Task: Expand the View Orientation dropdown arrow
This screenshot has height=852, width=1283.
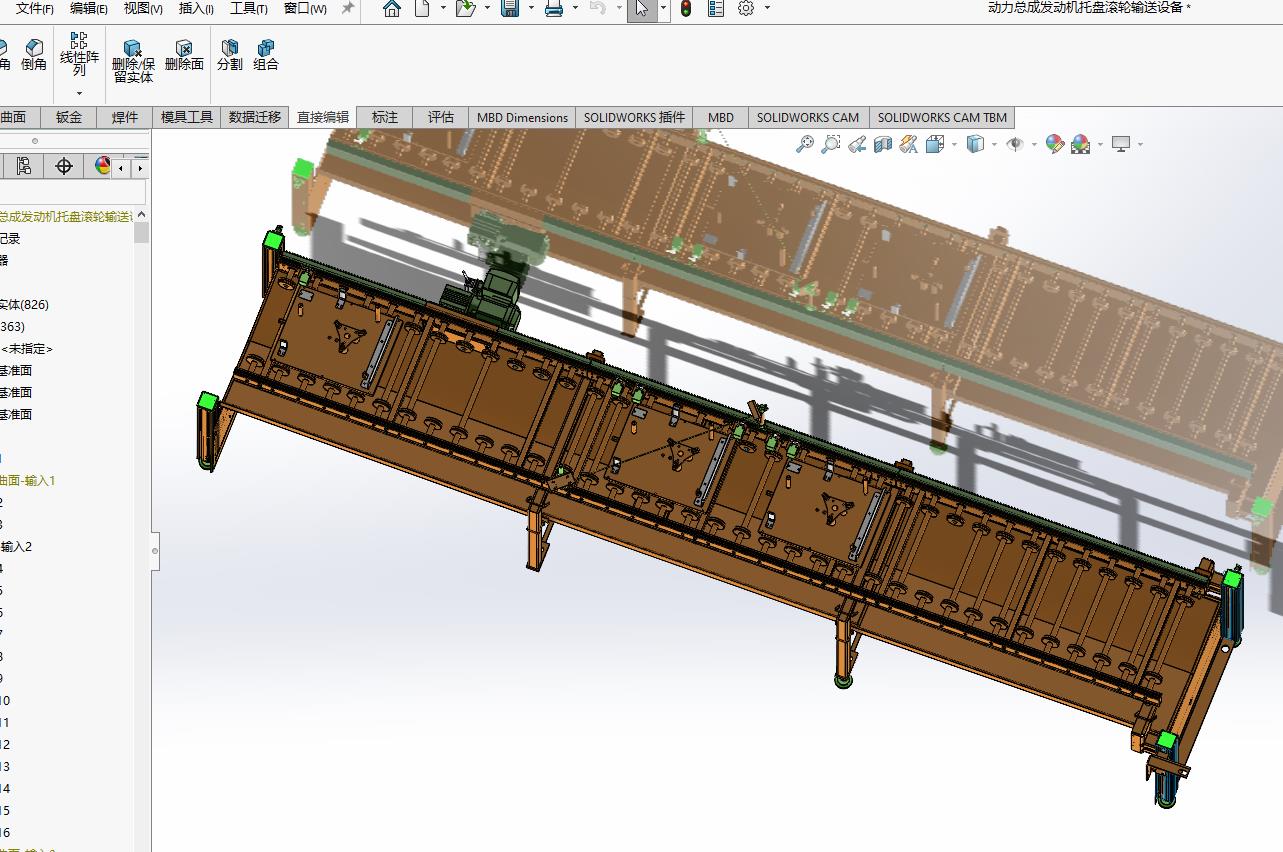Action: pyautogui.click(x=954, y=144)
